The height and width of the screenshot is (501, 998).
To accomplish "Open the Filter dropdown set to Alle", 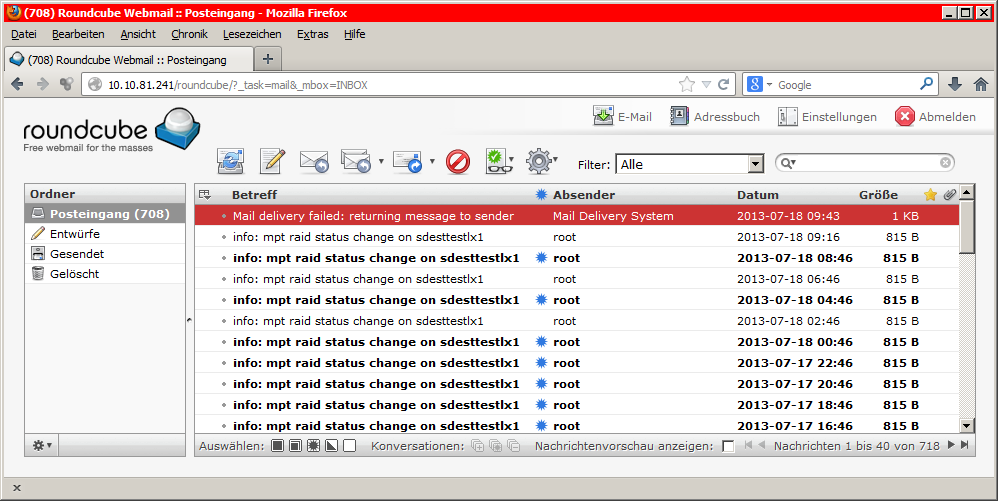I will point(690,164).
